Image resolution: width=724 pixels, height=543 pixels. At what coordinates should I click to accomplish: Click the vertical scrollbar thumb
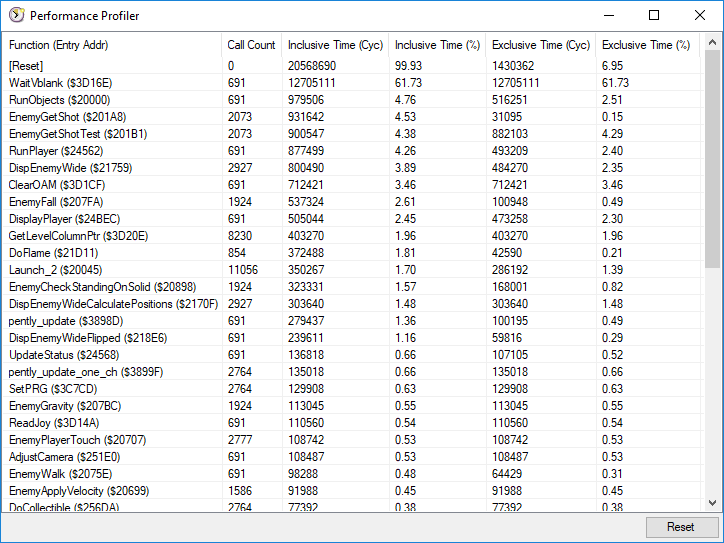pos(712,159)
